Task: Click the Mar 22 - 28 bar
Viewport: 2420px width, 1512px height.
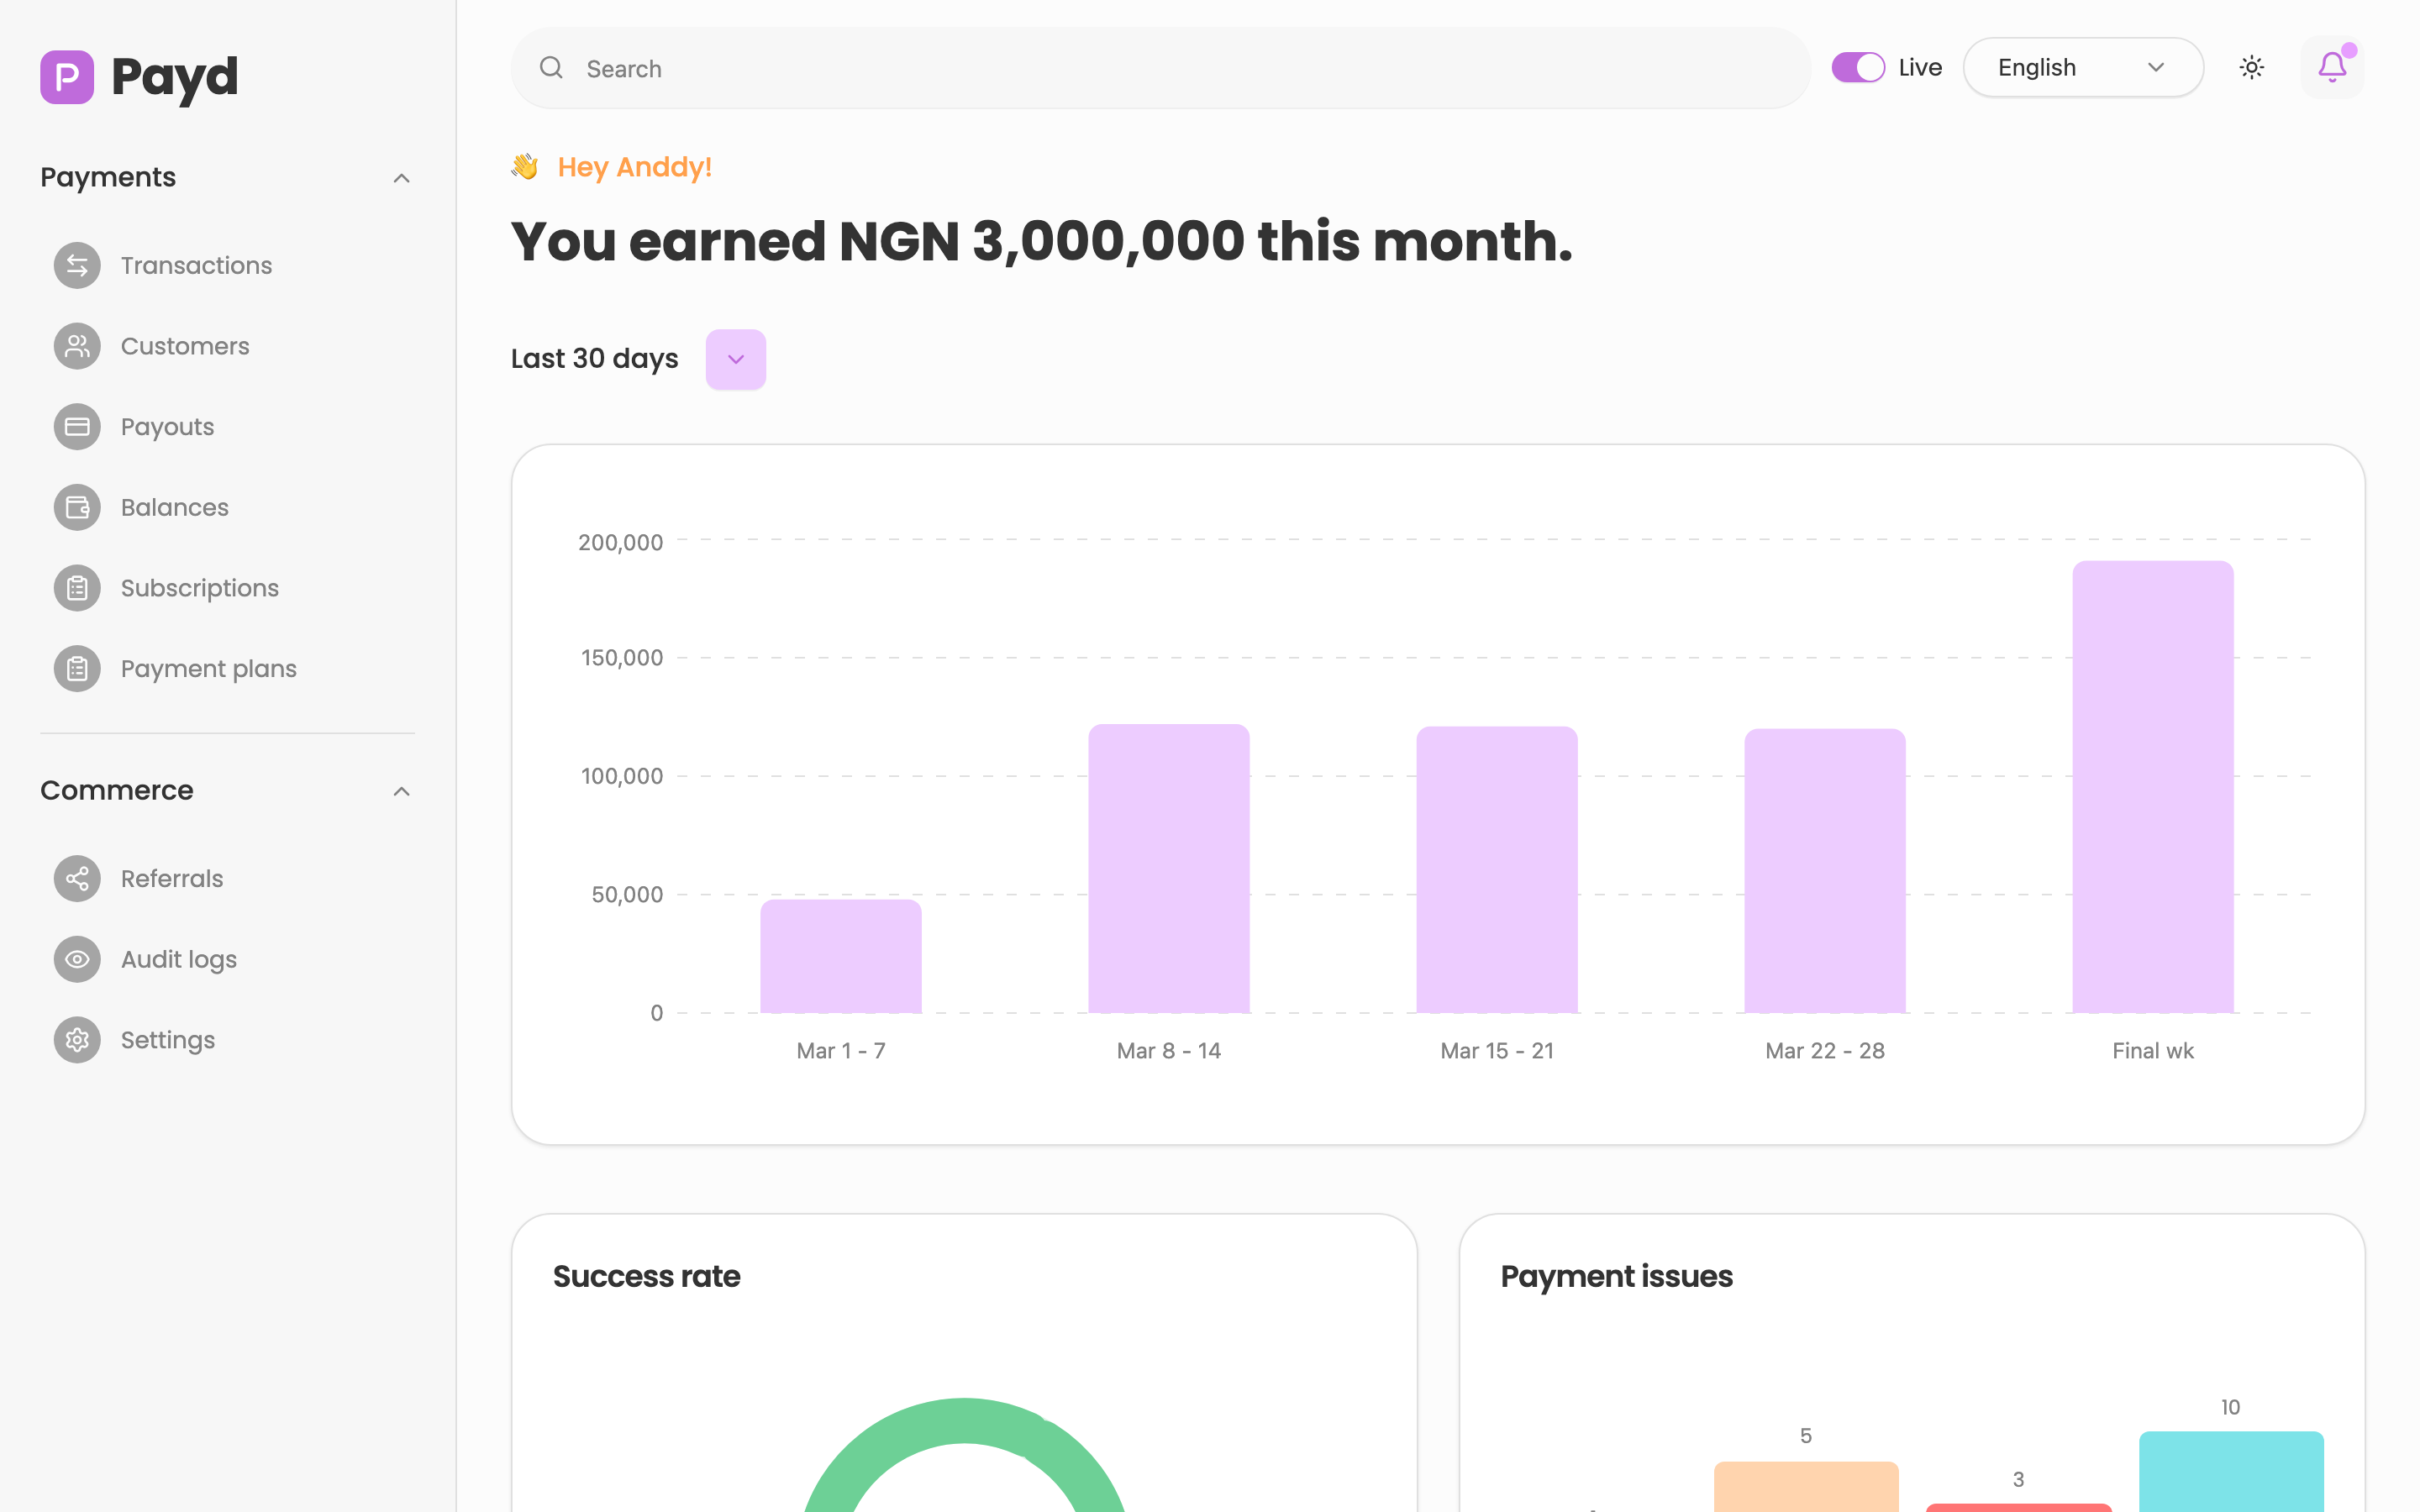Action: click(1825, 870)
